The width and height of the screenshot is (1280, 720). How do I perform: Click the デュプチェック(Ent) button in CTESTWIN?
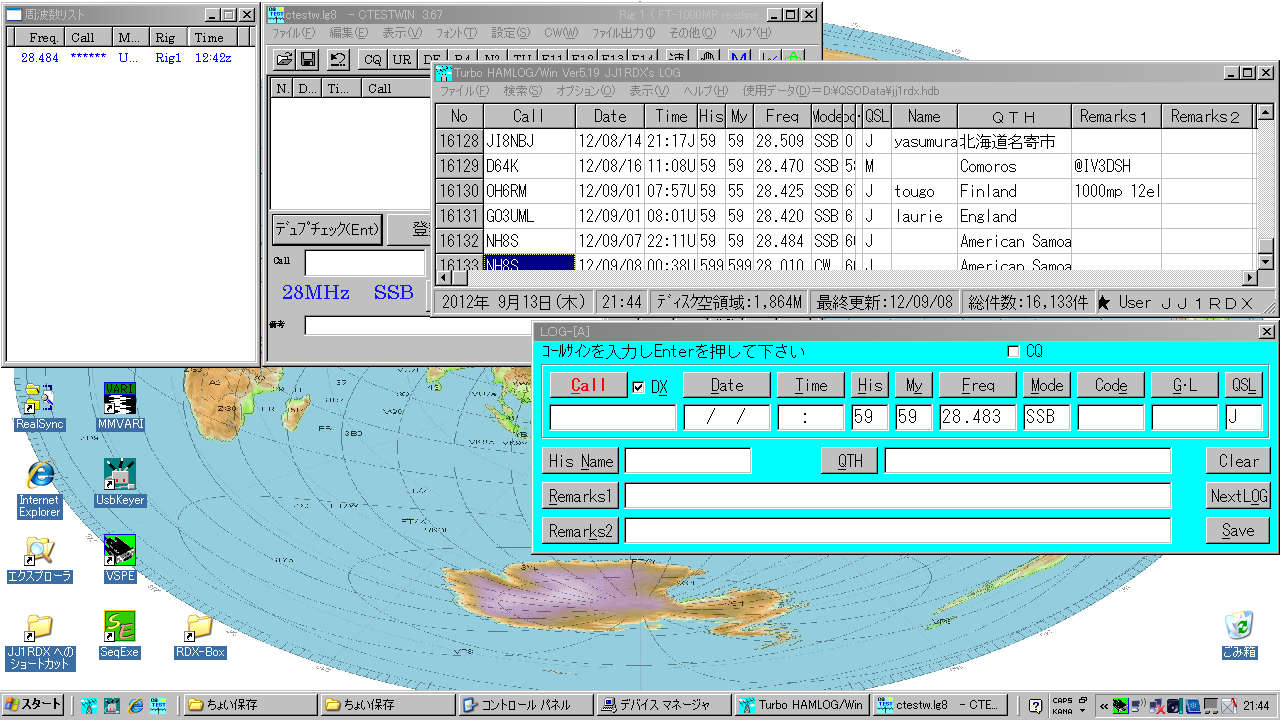(x=328, y=229)
